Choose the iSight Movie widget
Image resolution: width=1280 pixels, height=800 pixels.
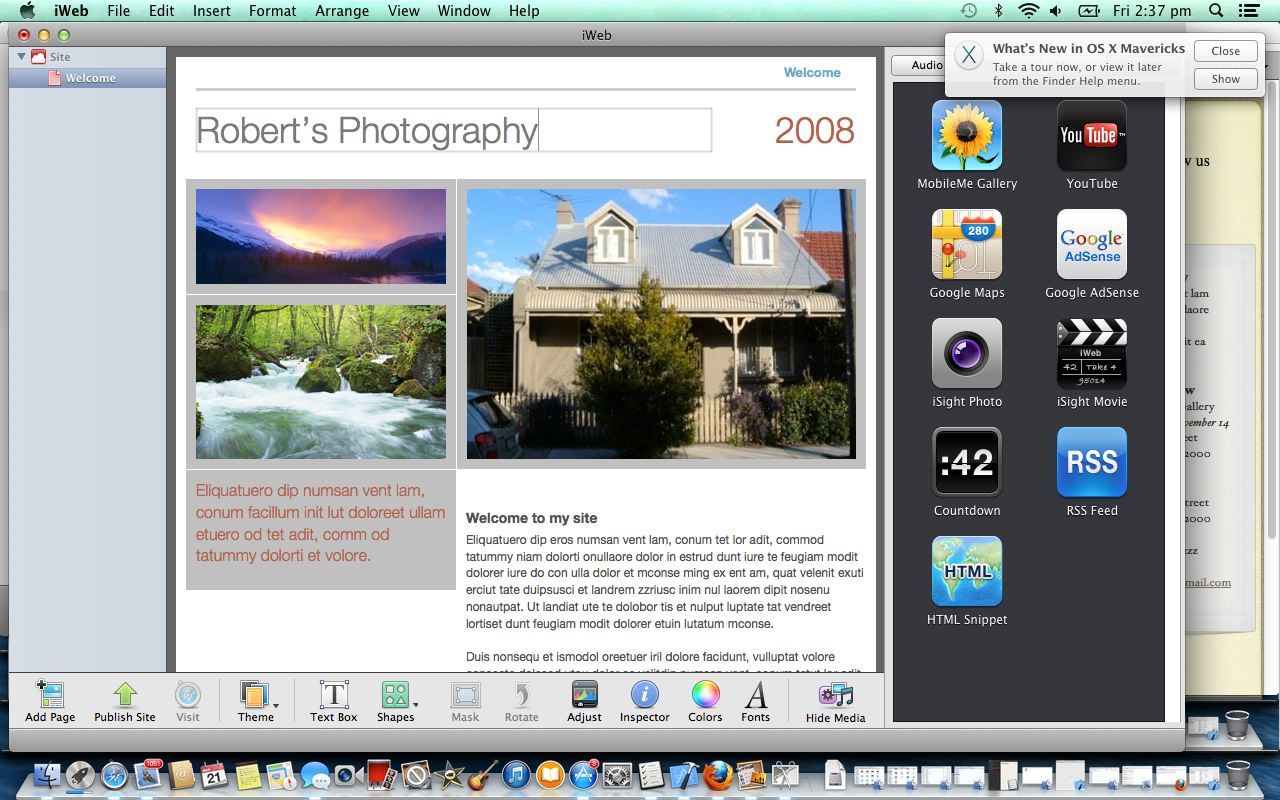click(1092, 363)
